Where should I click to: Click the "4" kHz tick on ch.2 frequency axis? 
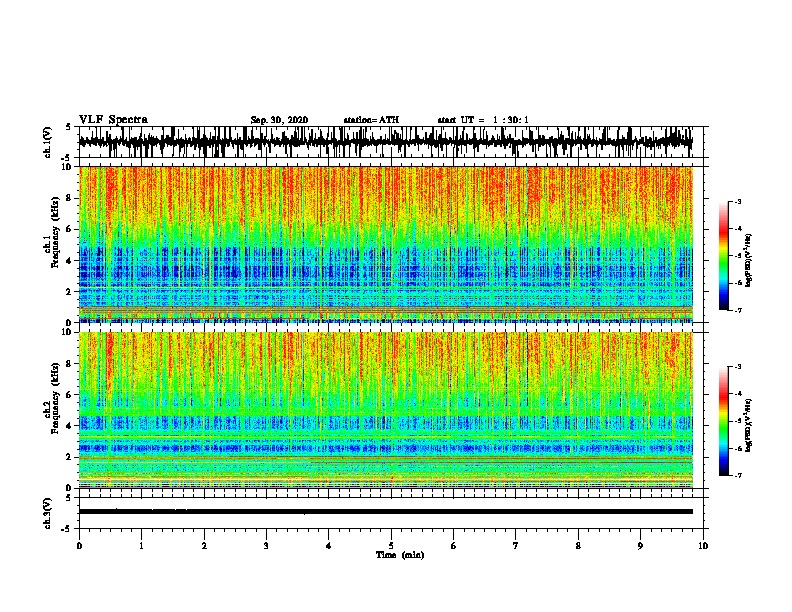point(70,426)
